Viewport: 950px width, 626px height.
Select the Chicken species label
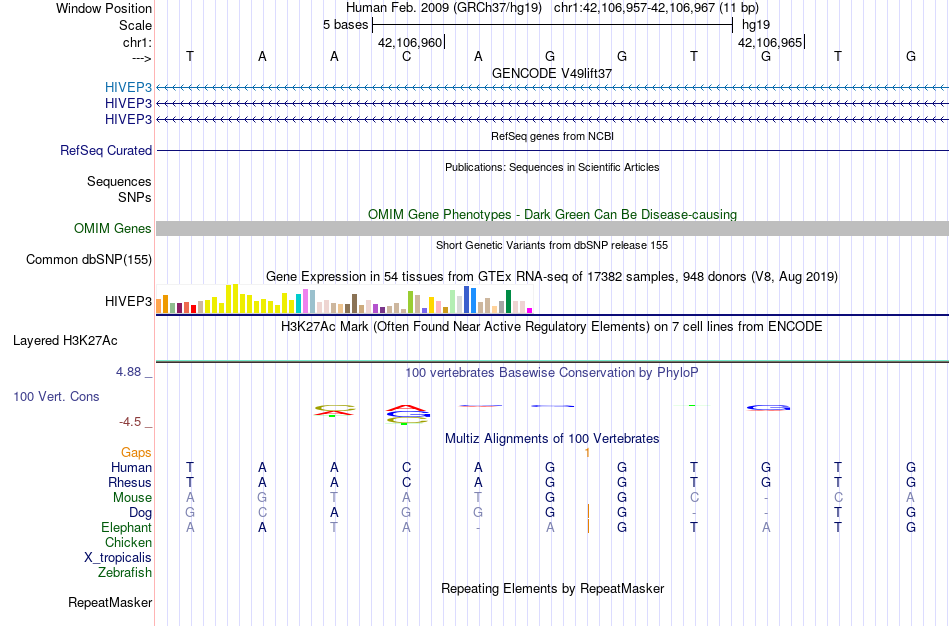(128, 542)
